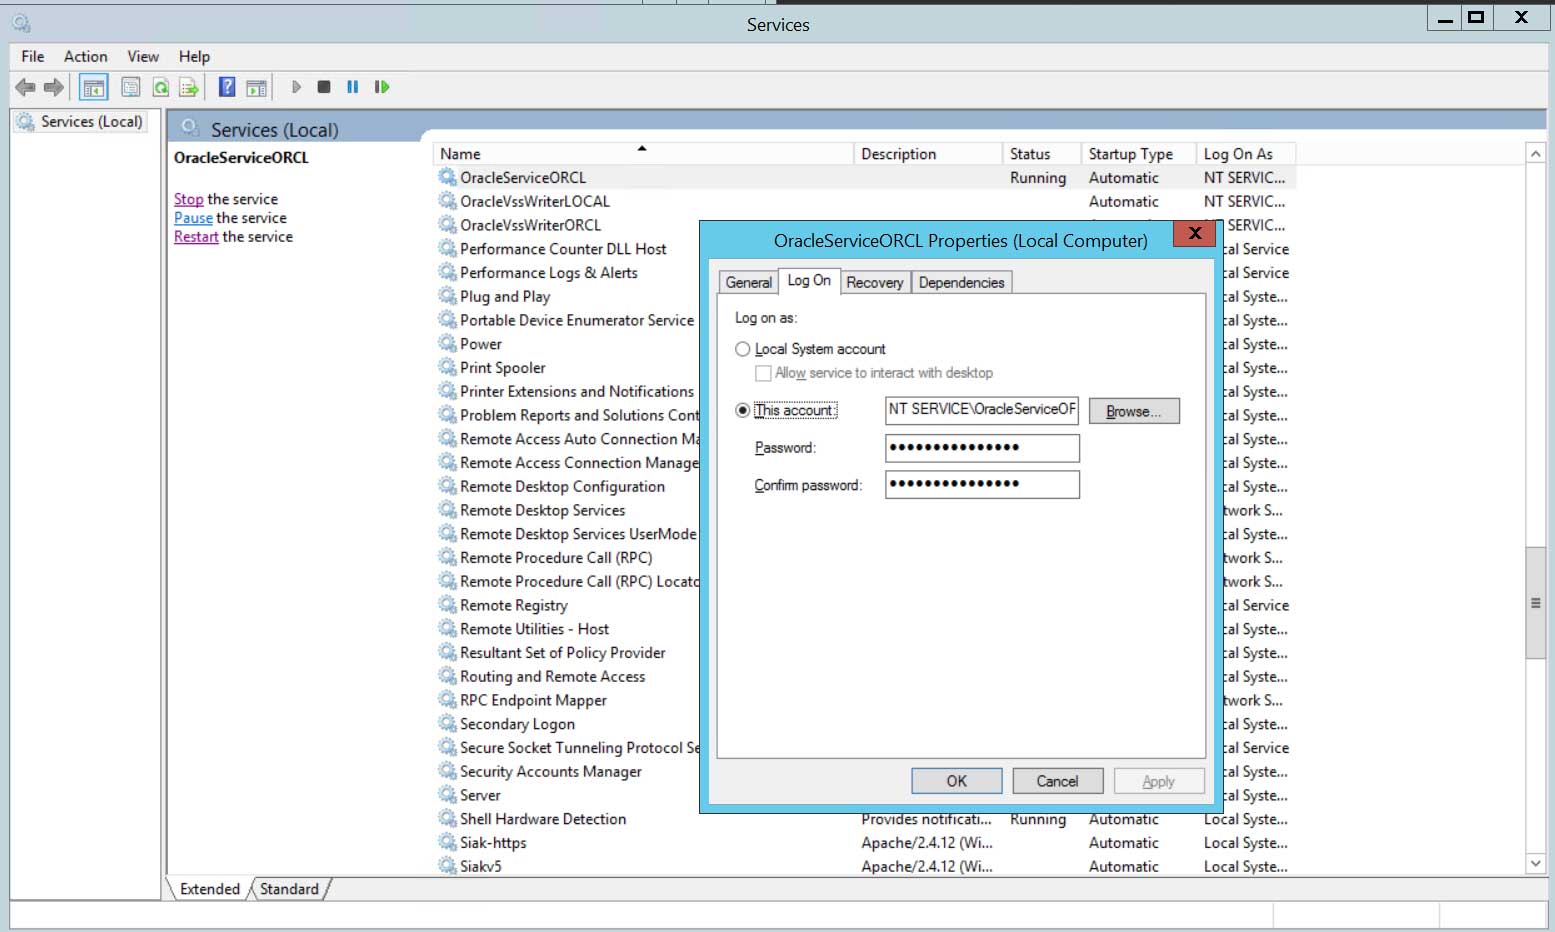Click the scrollbar up arrow
Viewport: 1555px width, 932px height.
coord(1536,154)
